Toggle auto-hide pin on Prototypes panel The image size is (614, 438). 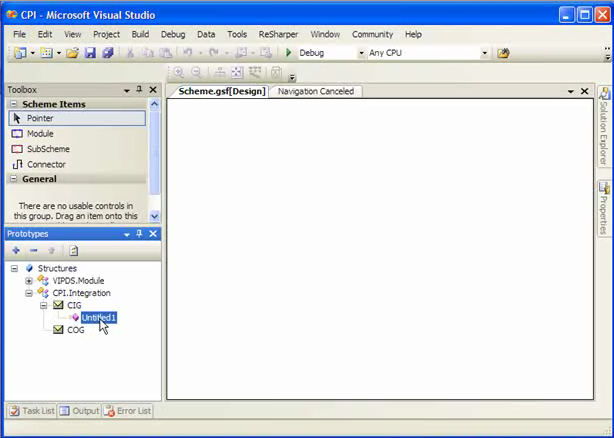(139, 234)
